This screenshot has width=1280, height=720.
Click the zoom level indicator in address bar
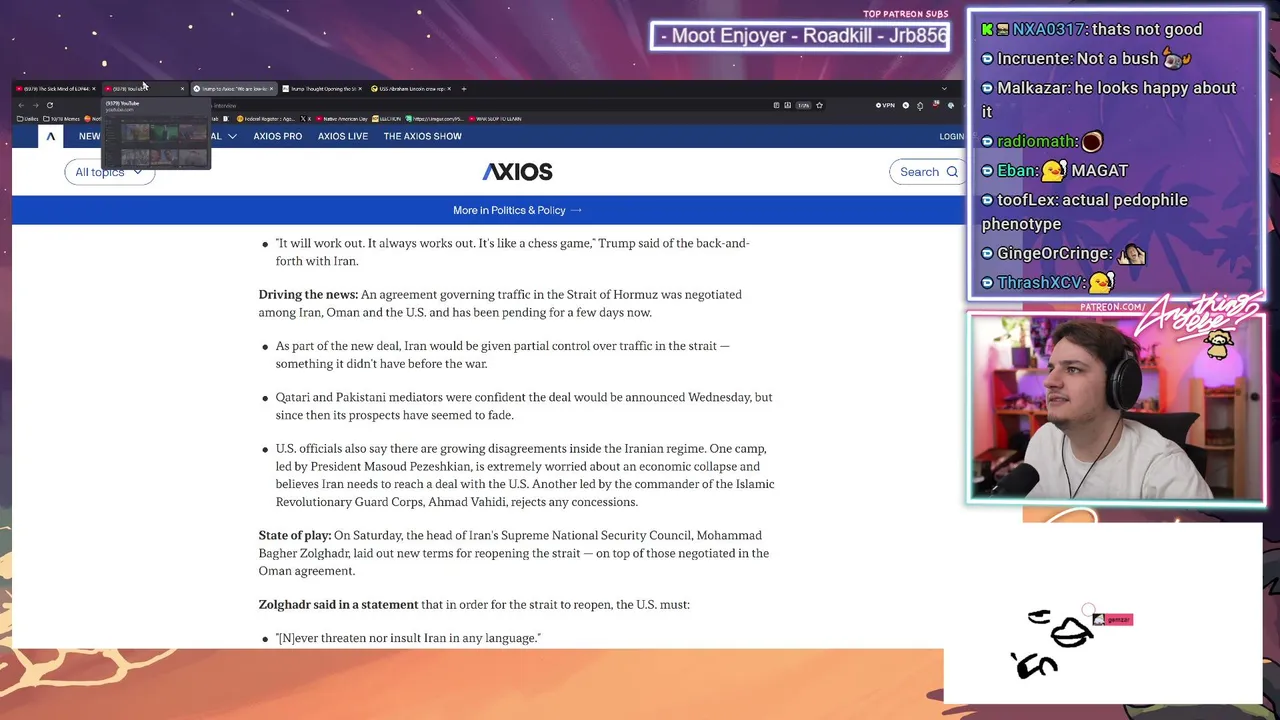pos(803,105)
